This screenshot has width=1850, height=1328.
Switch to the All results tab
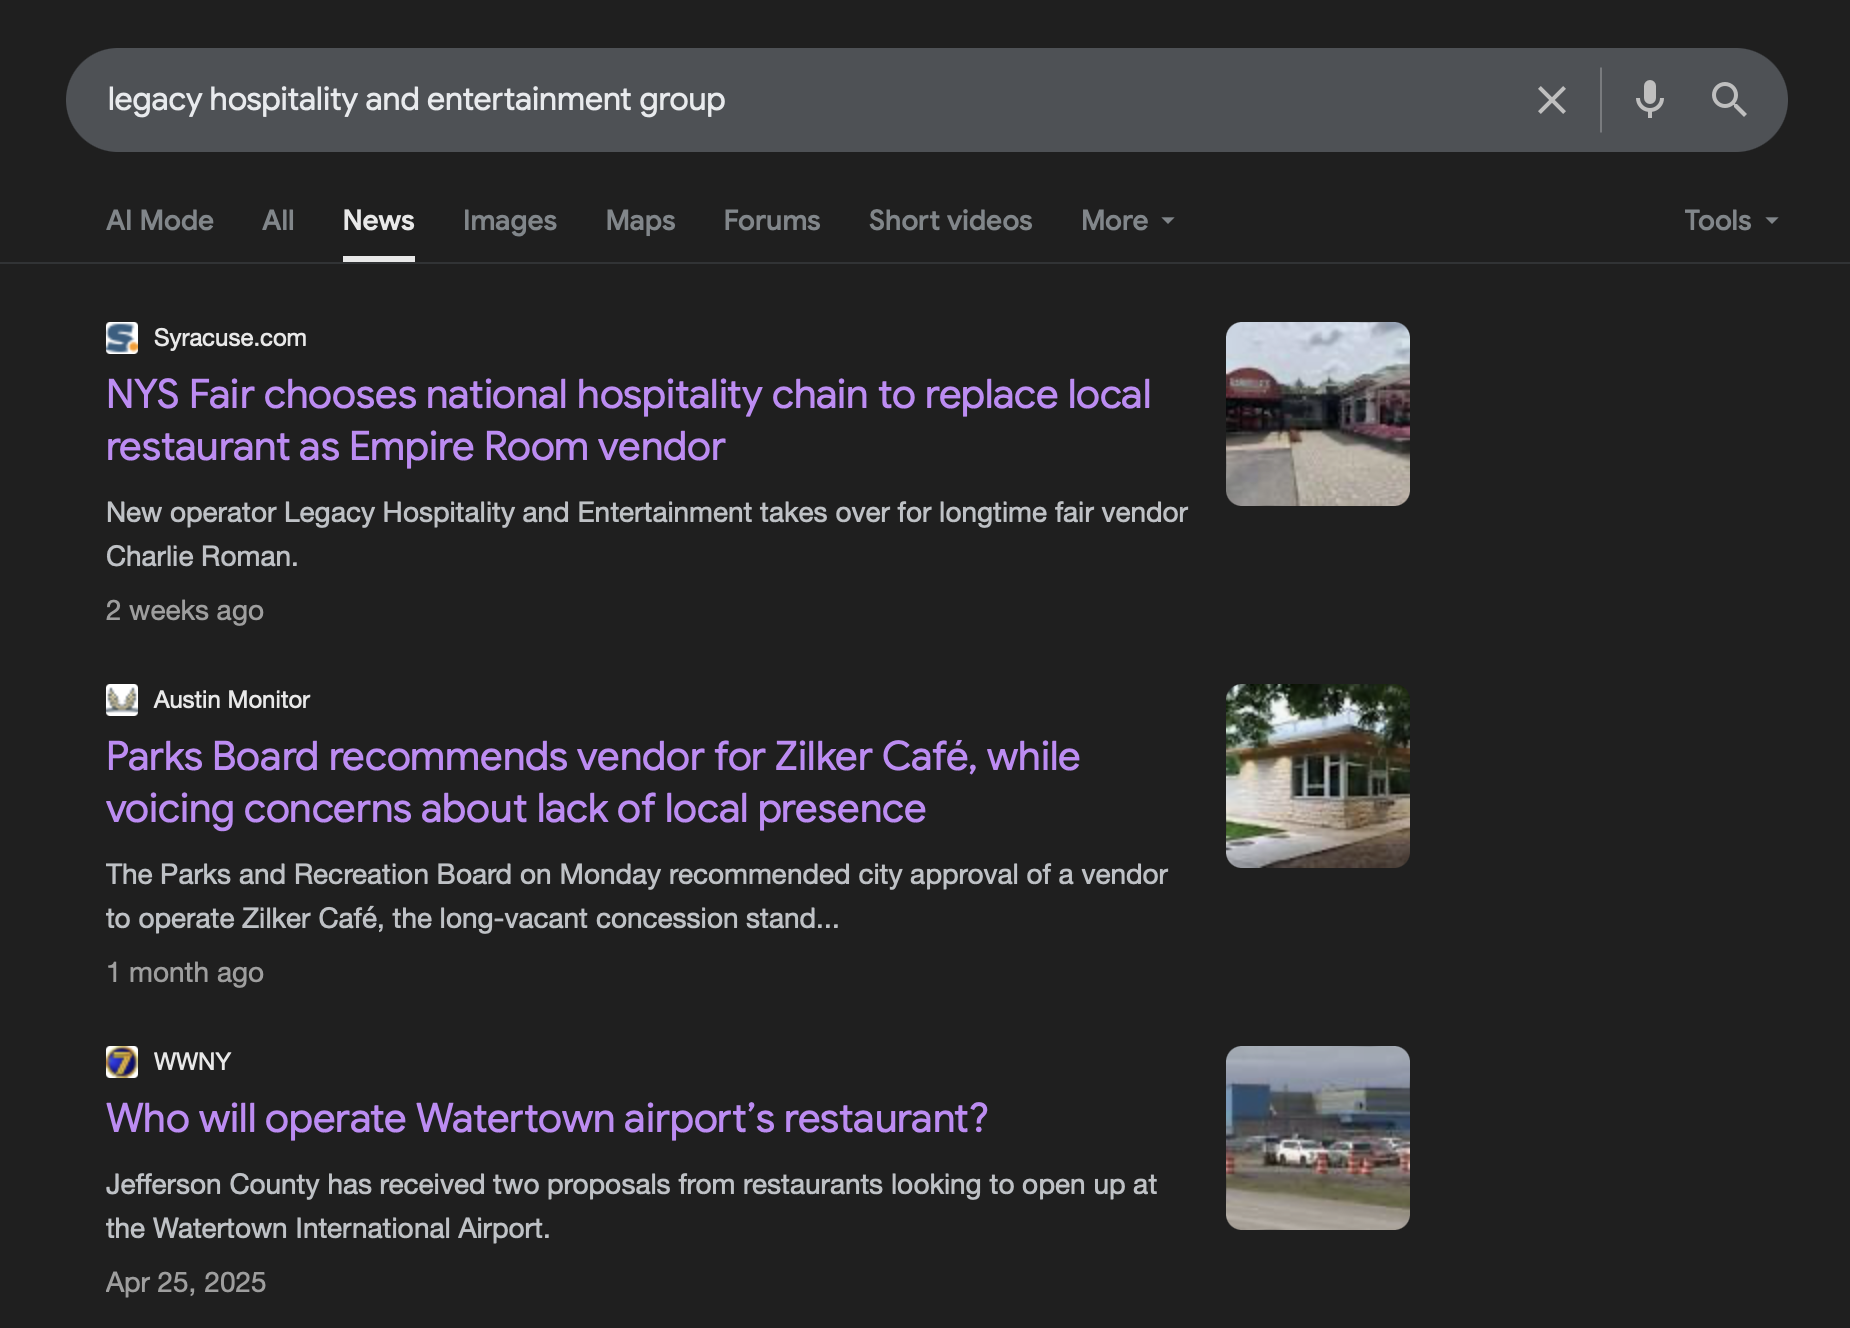point(278,220)
